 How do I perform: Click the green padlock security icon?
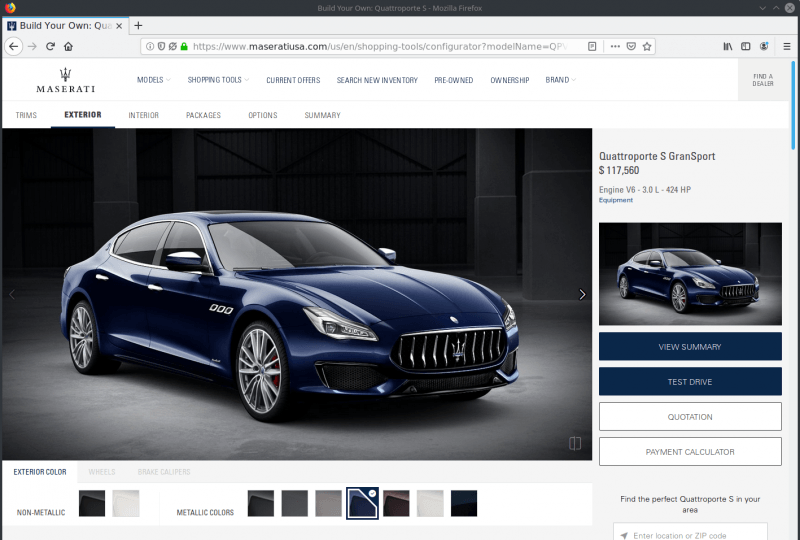click(x=184, y=46)
